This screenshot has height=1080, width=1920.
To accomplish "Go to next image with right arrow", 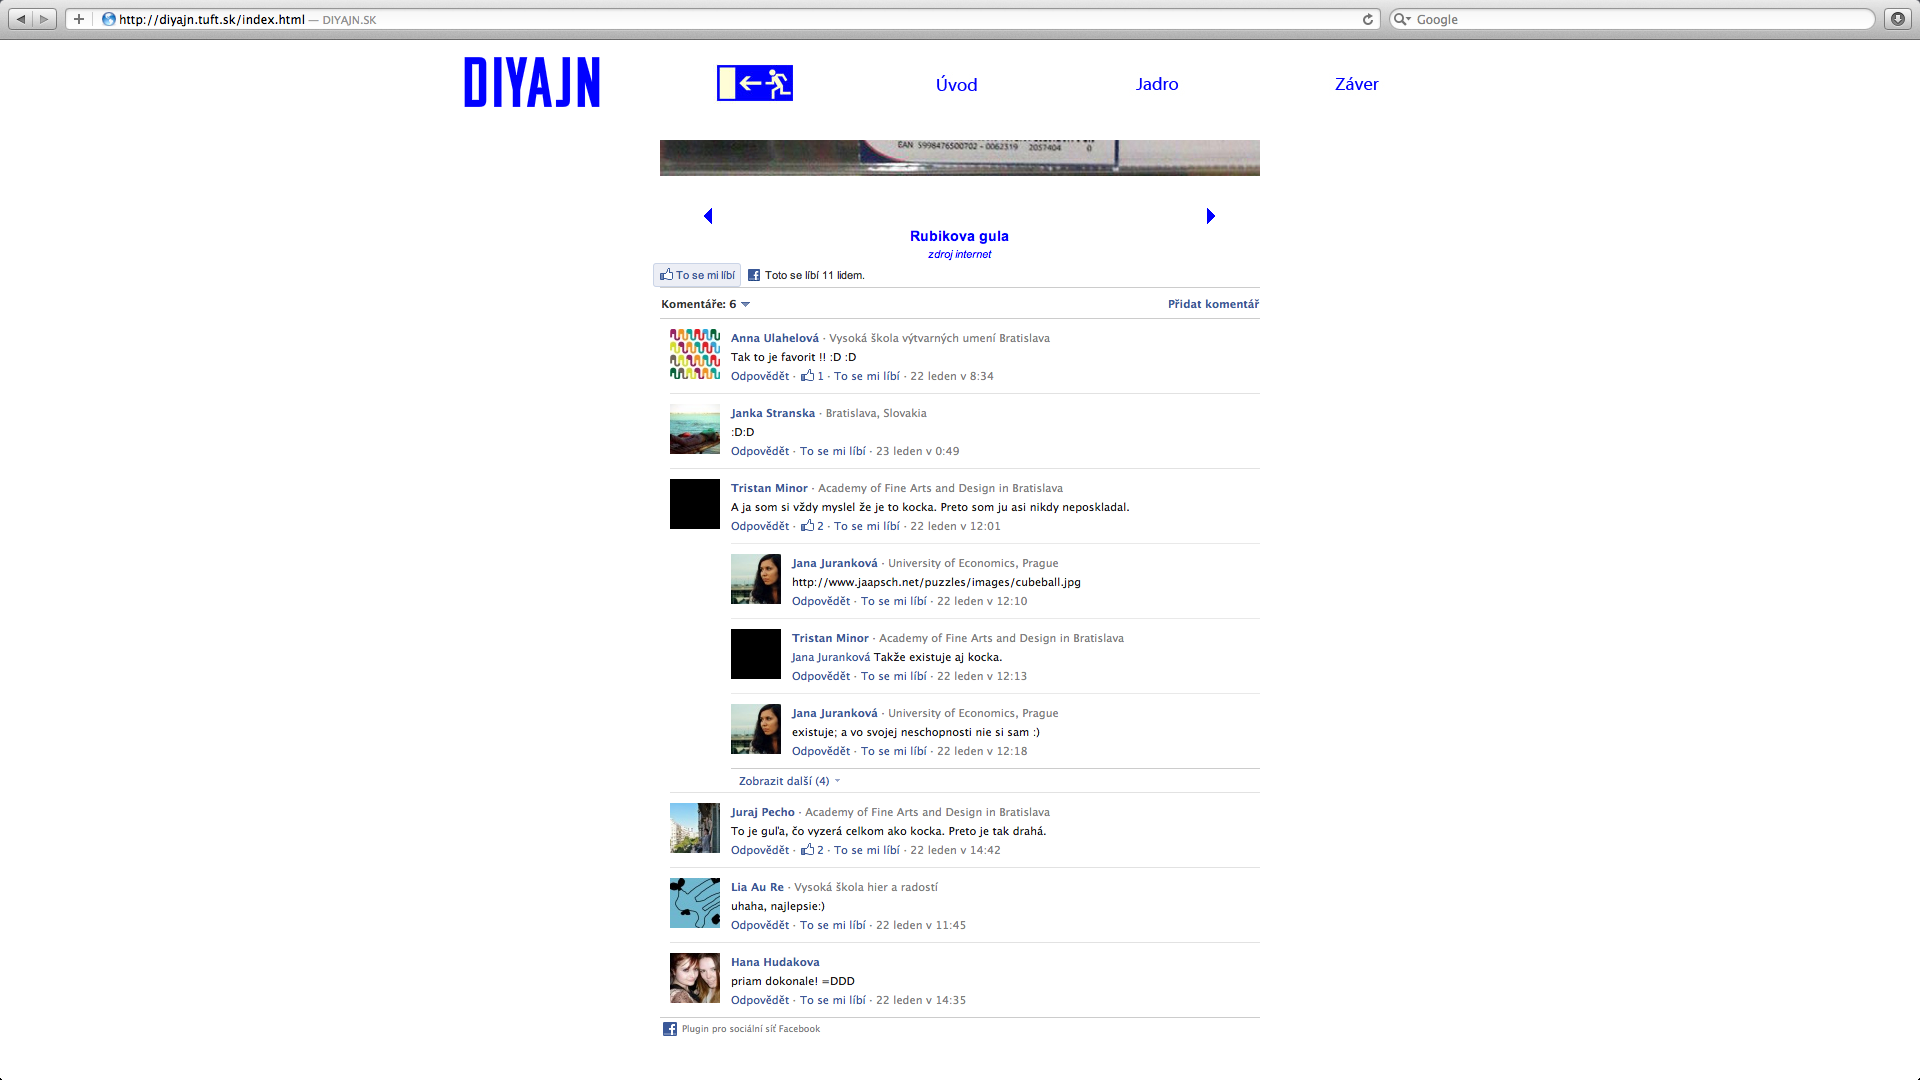I will [1210, 216].
